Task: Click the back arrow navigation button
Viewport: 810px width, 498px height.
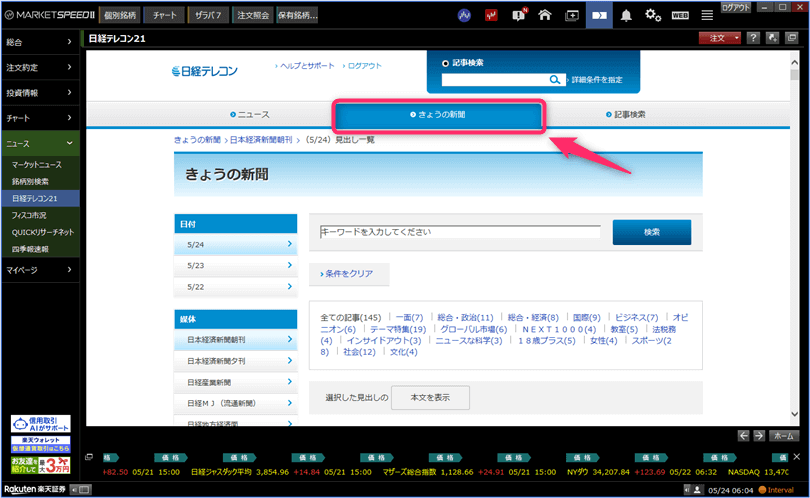Action: tap(743, 436)
